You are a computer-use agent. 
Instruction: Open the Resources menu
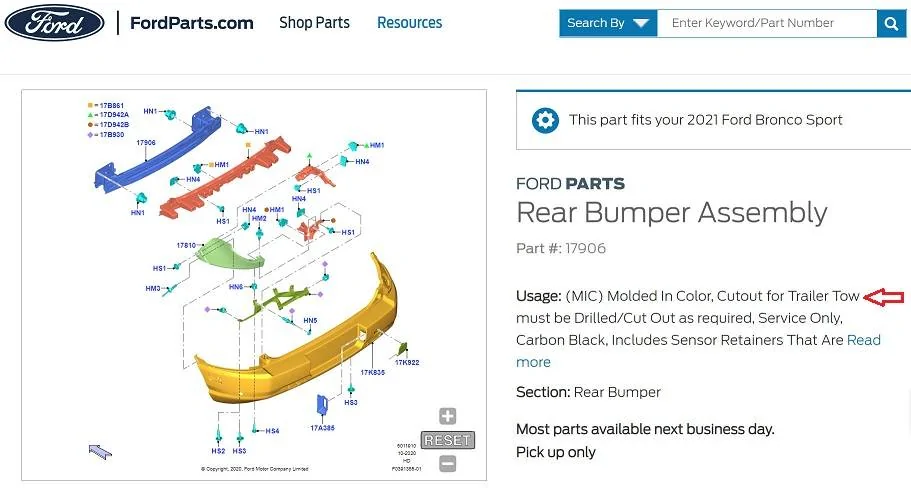click(x=409, y=23)
